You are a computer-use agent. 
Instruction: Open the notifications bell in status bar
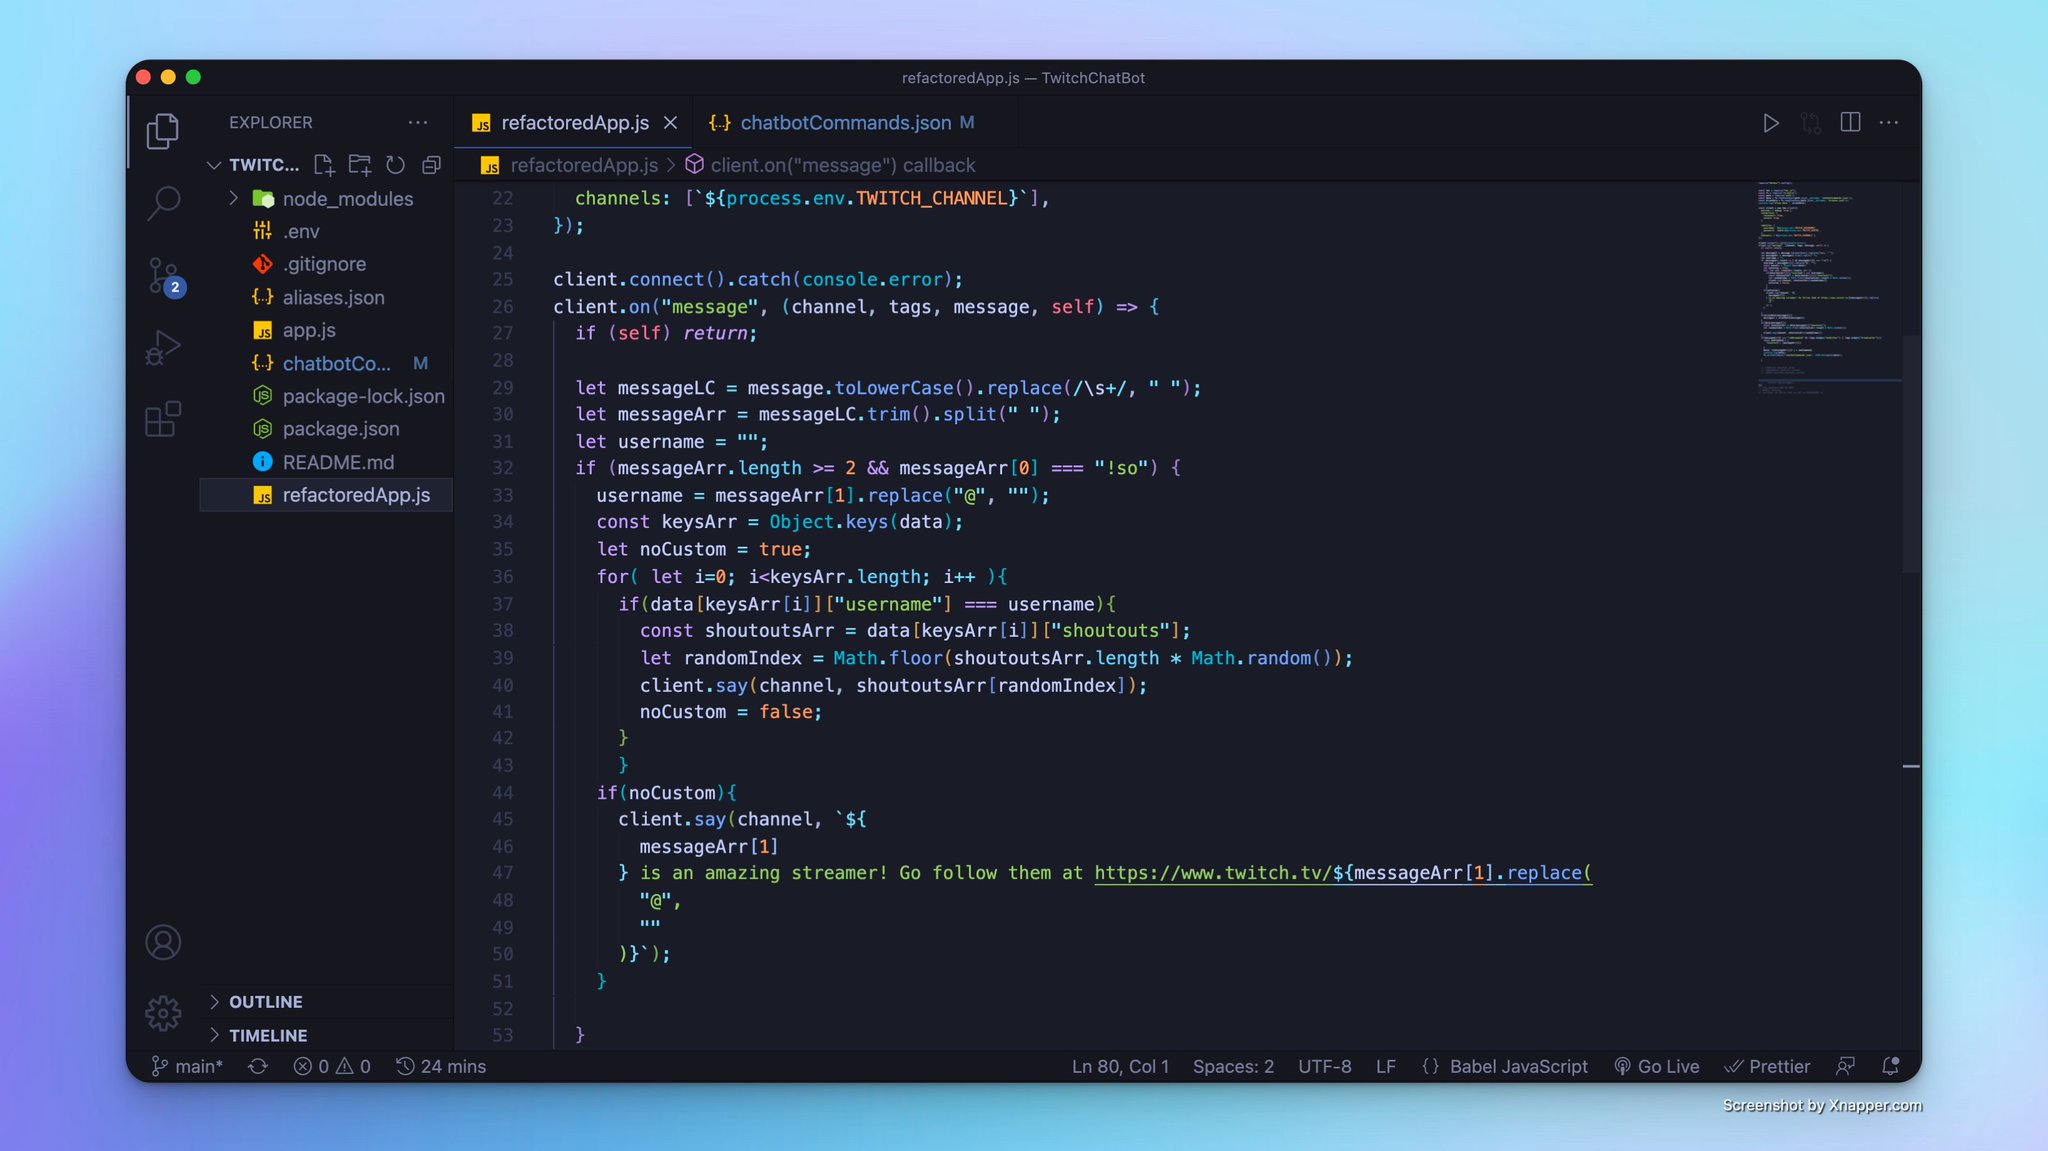click(x=1890, y=1066)
